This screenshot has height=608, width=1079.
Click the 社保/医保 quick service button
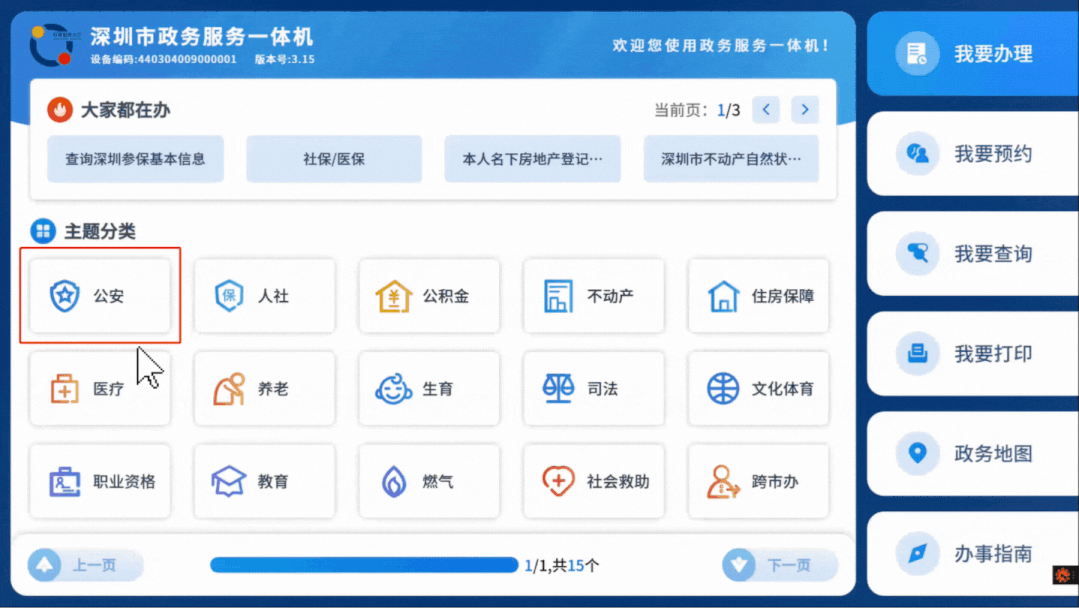pos(333,158)
